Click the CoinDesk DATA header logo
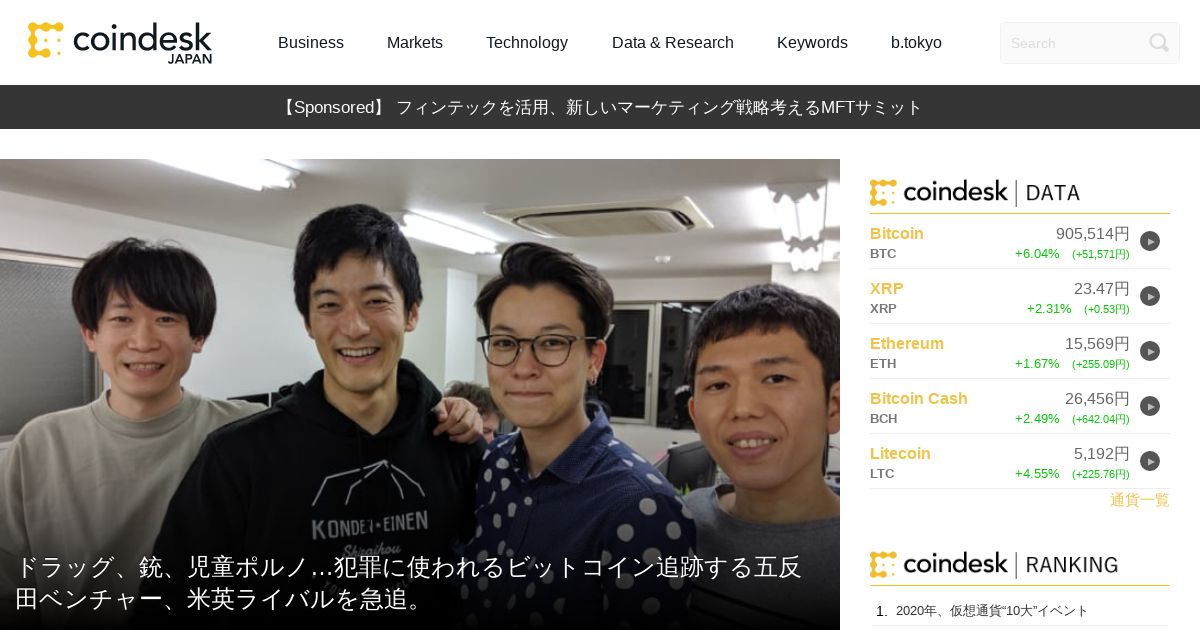Viewport: 1200px width, 630px height. click(975, 193)
